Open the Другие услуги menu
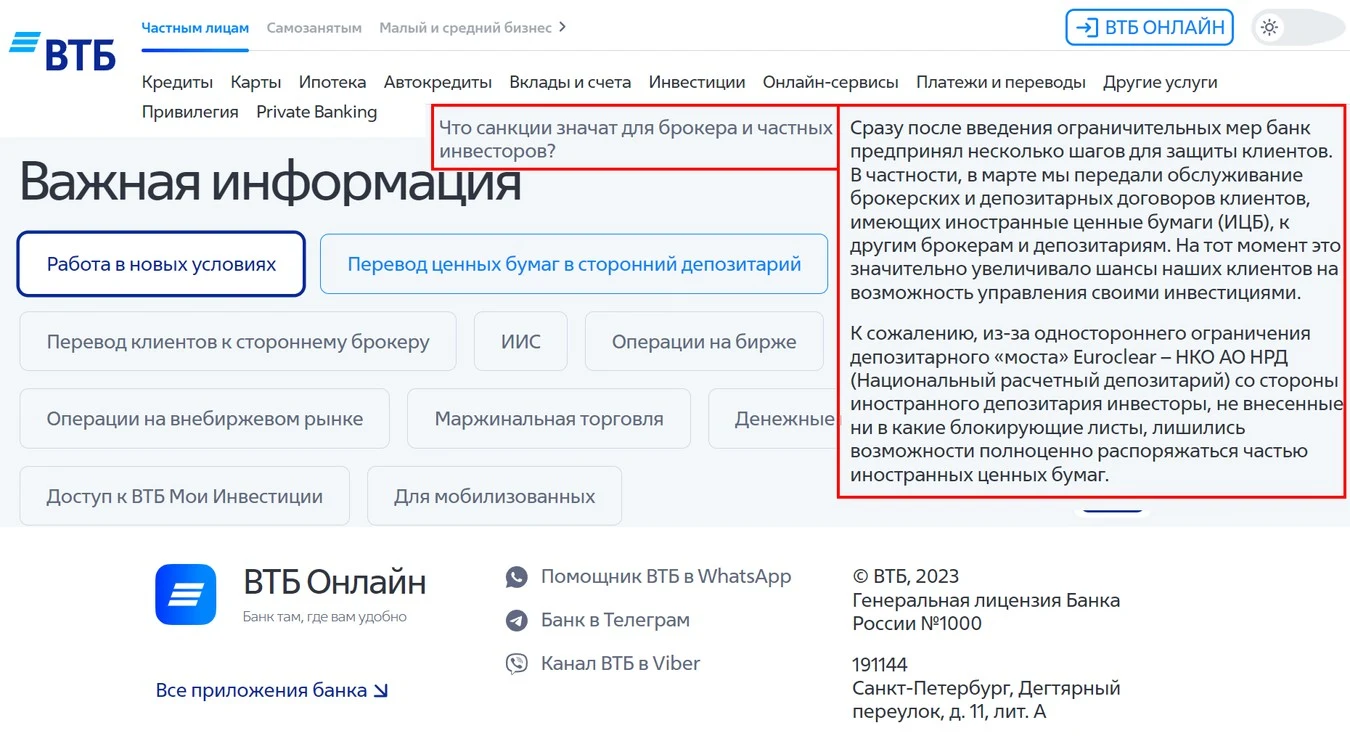This screenshot has width=1350, height=744. click(x=1160, y=82)
